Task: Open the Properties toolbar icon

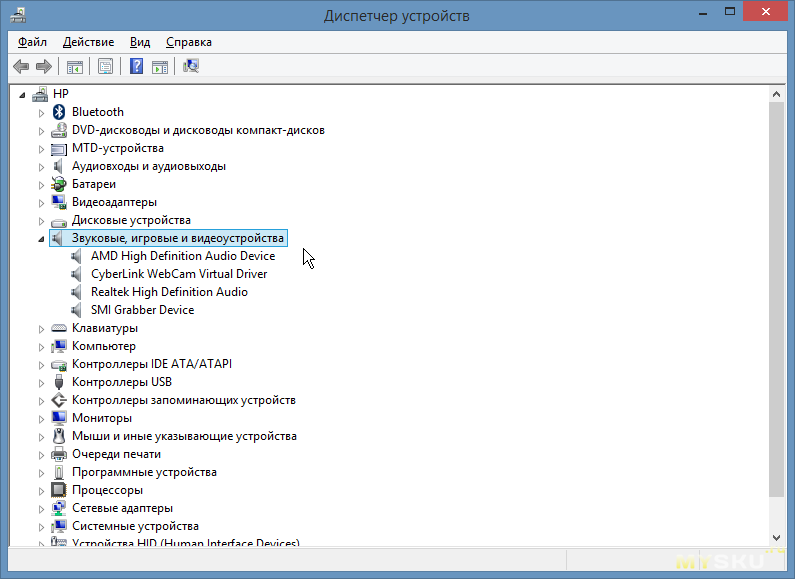Action: click(x=105, y=66)
